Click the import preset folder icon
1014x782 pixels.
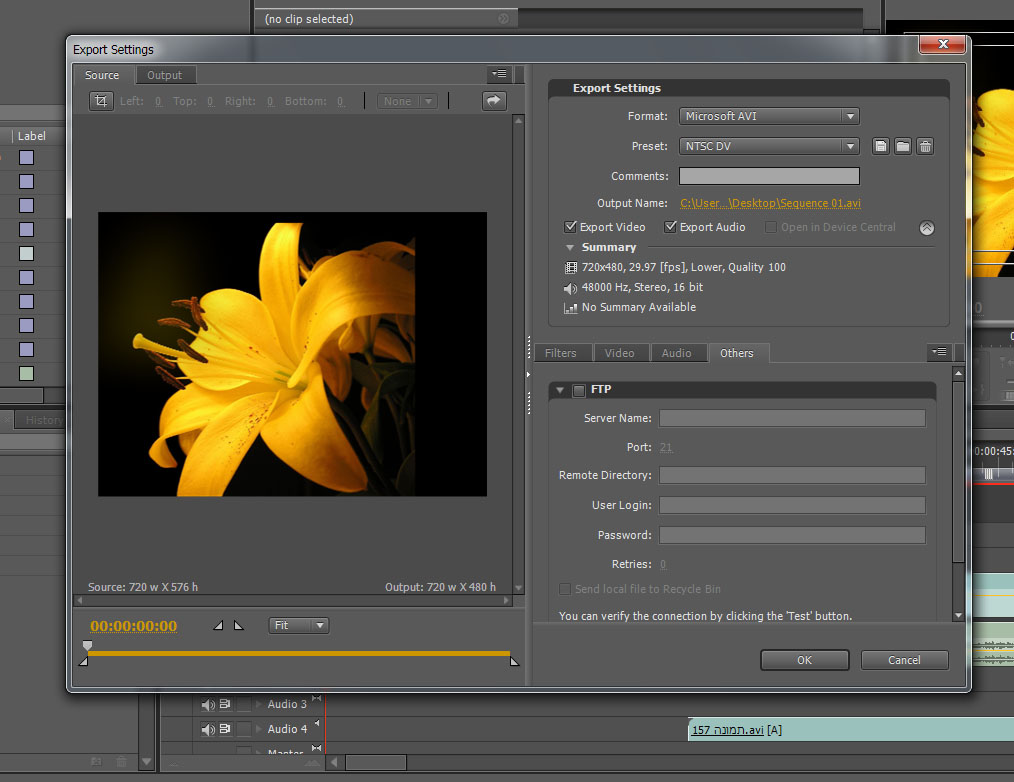click(903, 146)
